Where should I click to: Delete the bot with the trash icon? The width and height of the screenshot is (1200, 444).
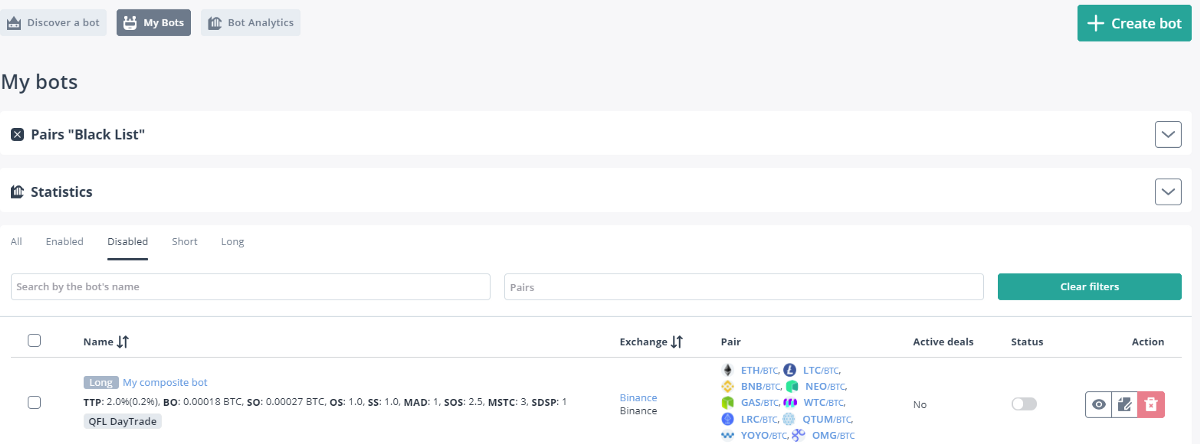(x=1151, y=404)
